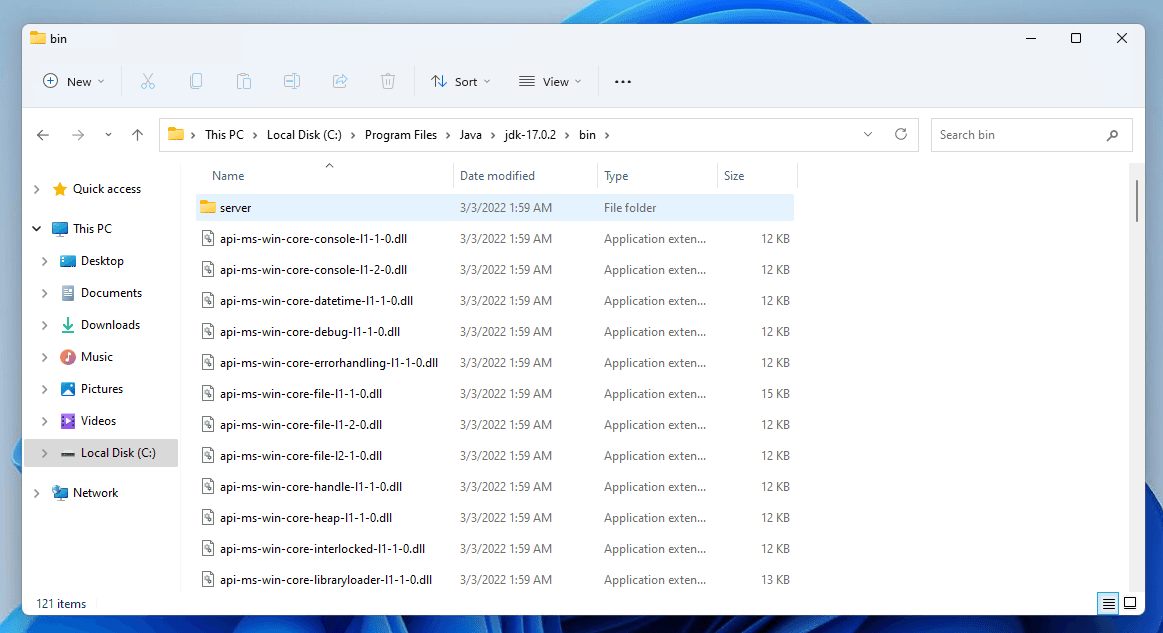The width and height of the screenshot is (1163, 633).
Task: Select api-ms-win-core-console-l1-2-0.dll file
Action: (x=495, y=270)
